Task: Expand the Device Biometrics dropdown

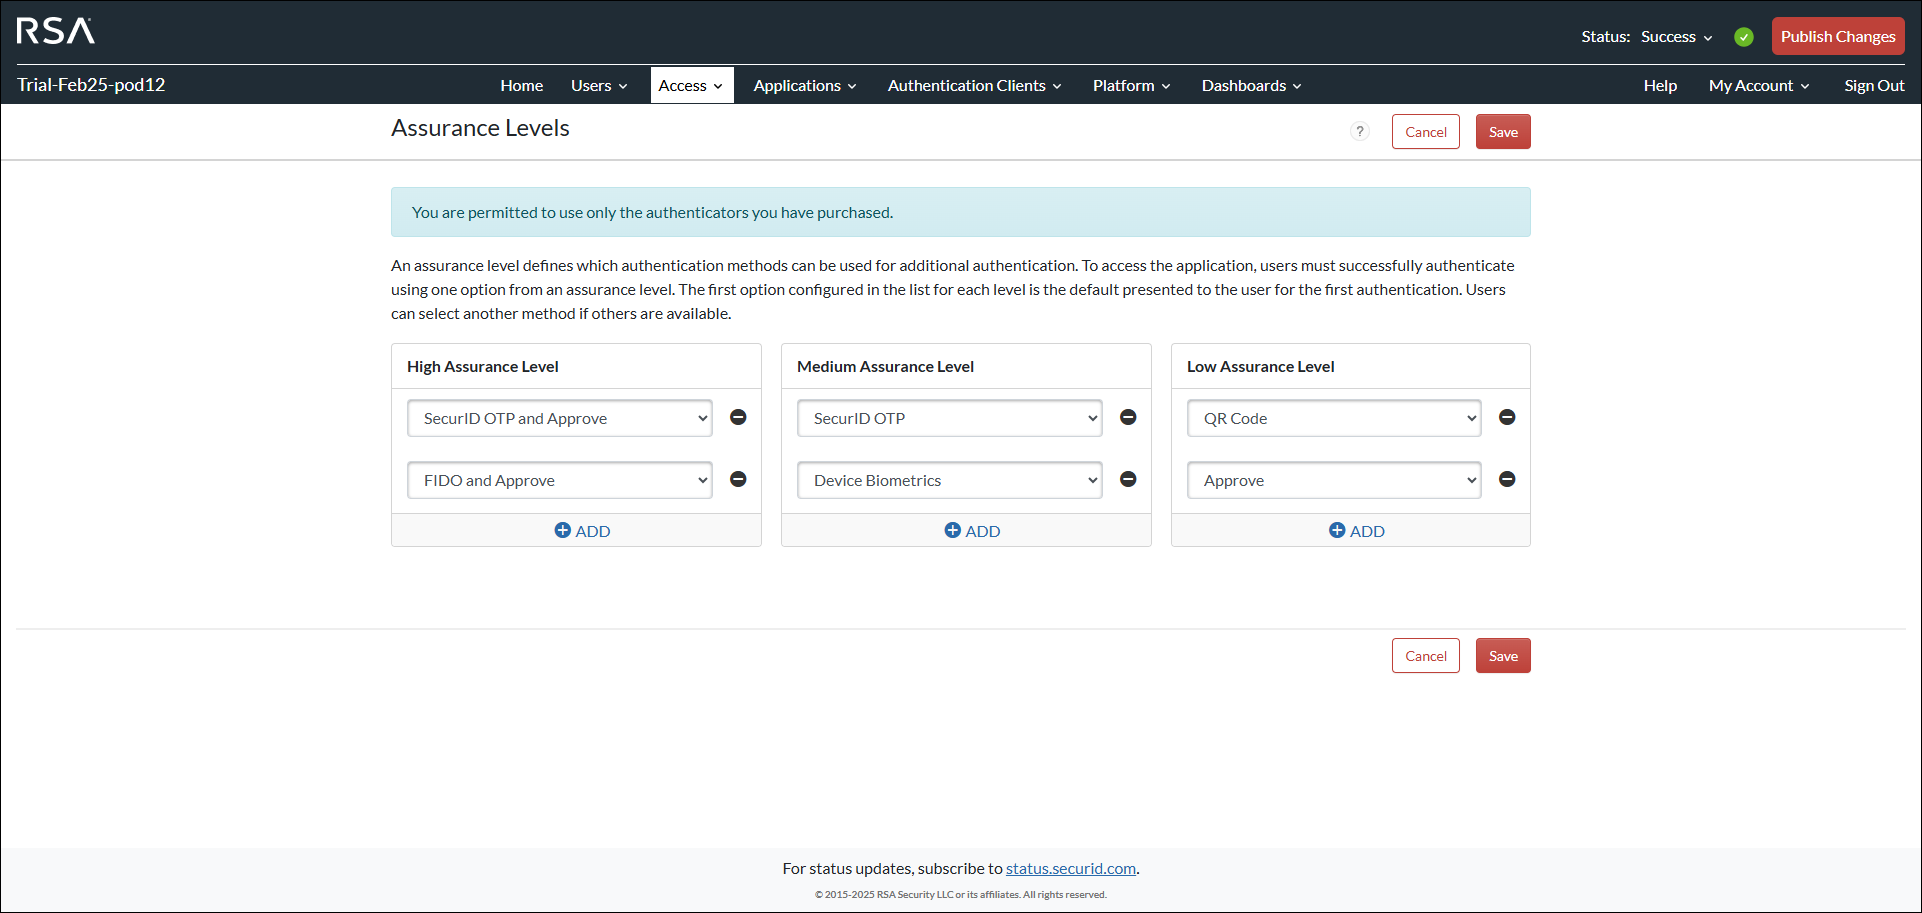Action: click(x=949, y=480)
